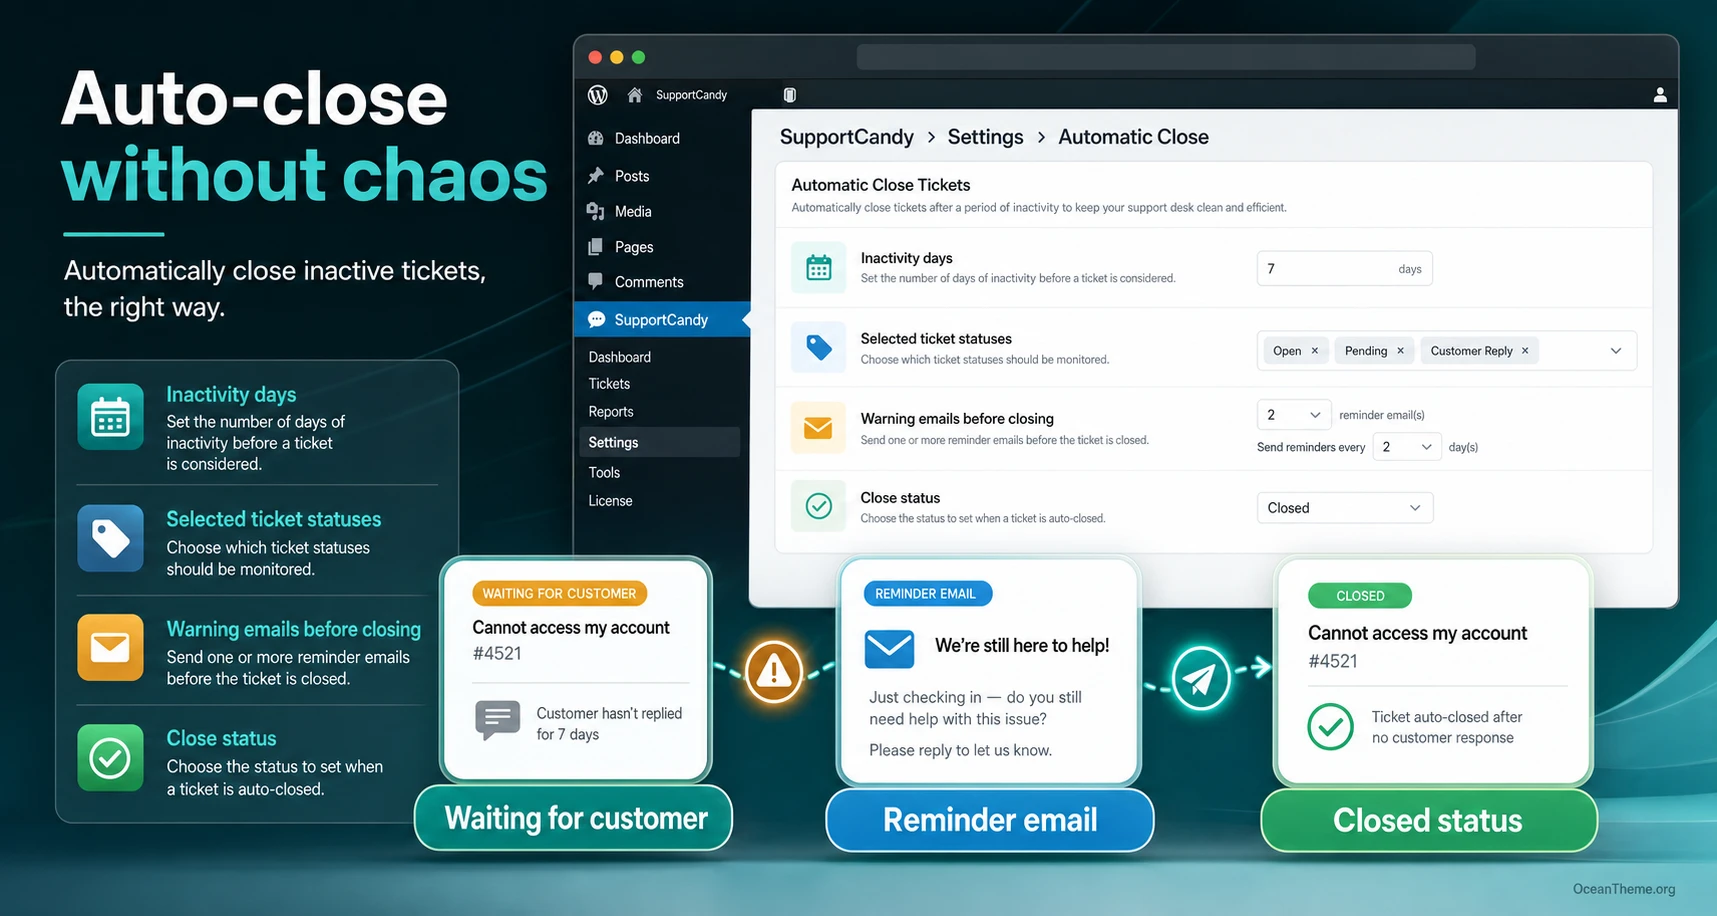The image size is (1717, 916).
Task: Select Settings in the SupportCandy submenu
Action: pyautogui.click(x=659, y=442)
